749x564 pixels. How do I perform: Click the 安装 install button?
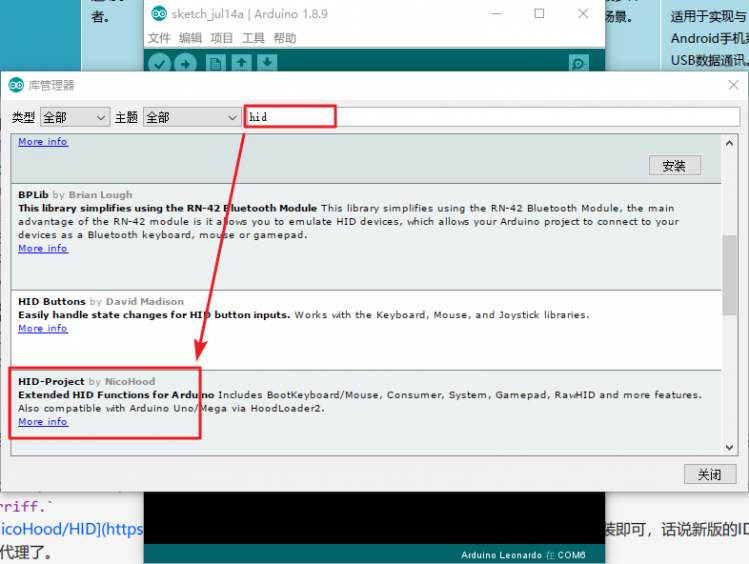(x=674, y=165)
